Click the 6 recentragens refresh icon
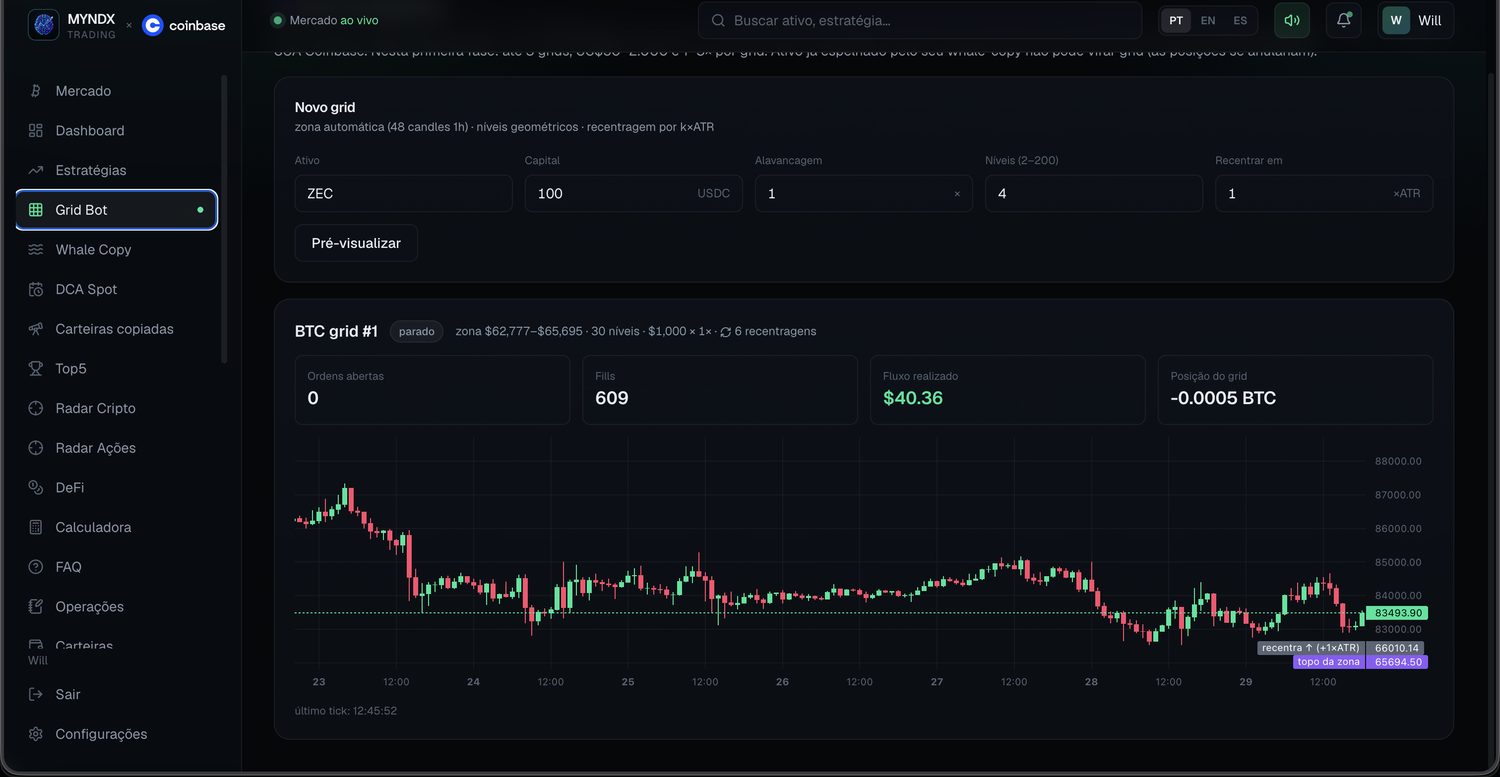 pos(726,332)
